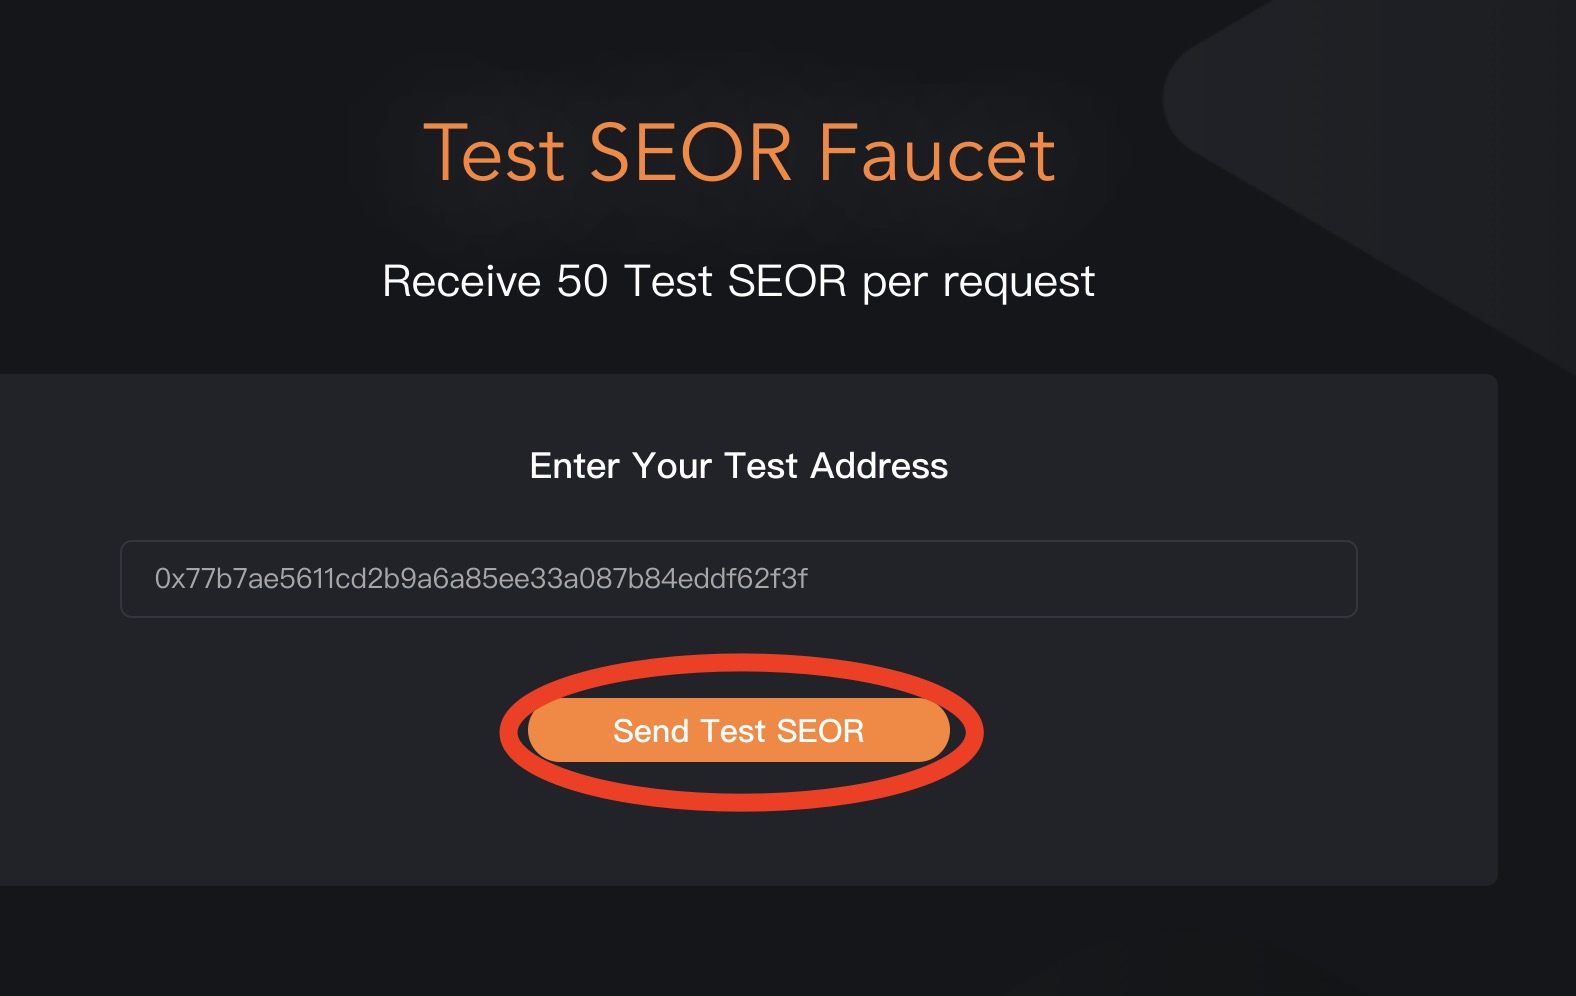
Task: Click the word Receive in the subtitle
Action: coord(461,281)
